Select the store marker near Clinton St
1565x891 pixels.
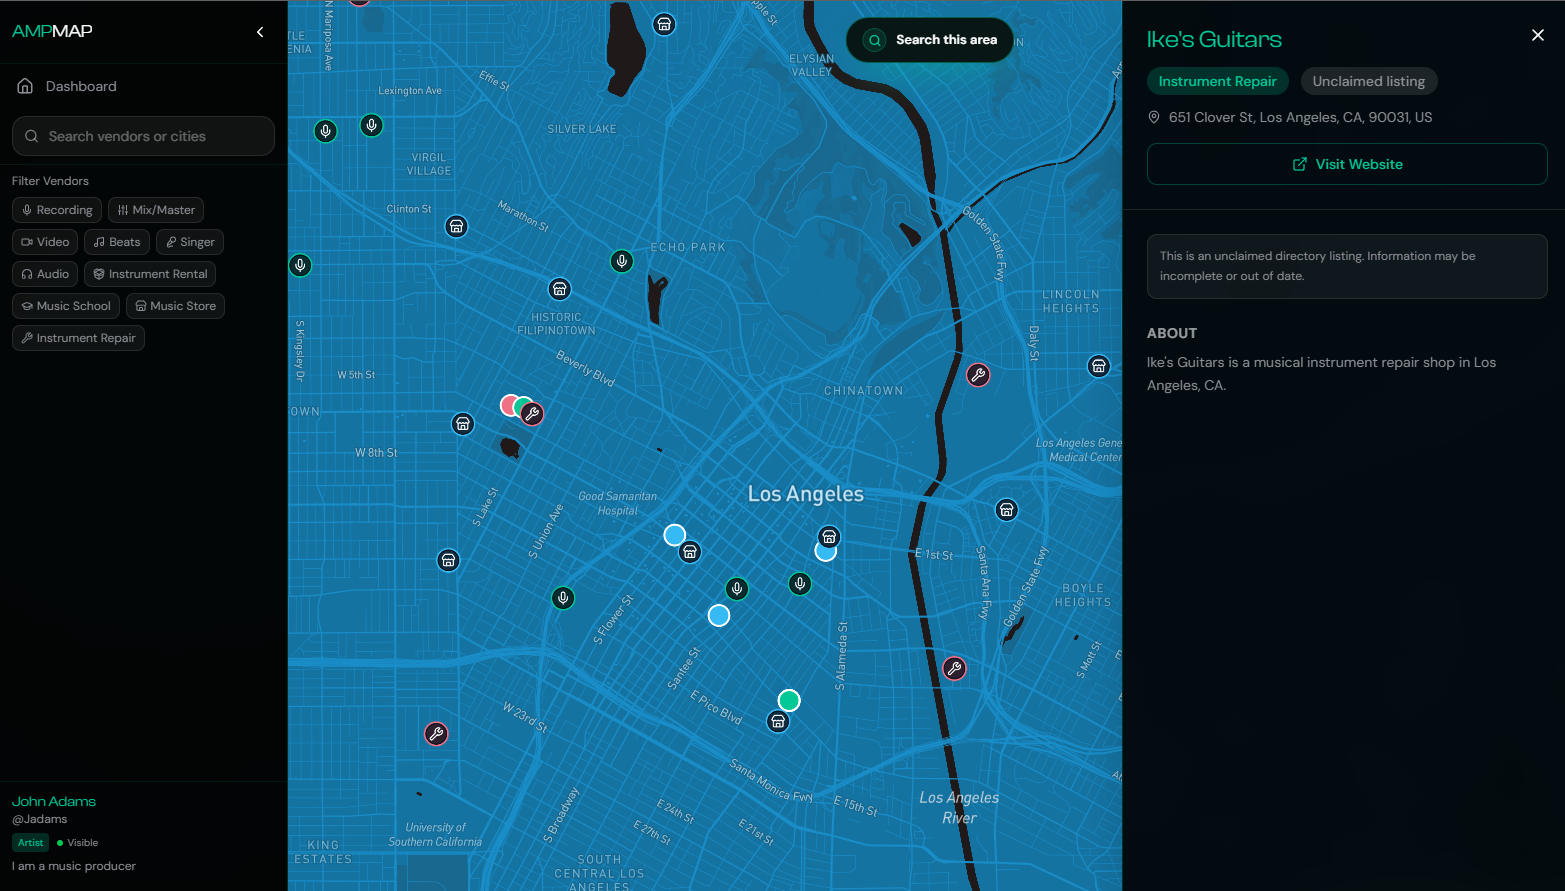coord(456,227)
